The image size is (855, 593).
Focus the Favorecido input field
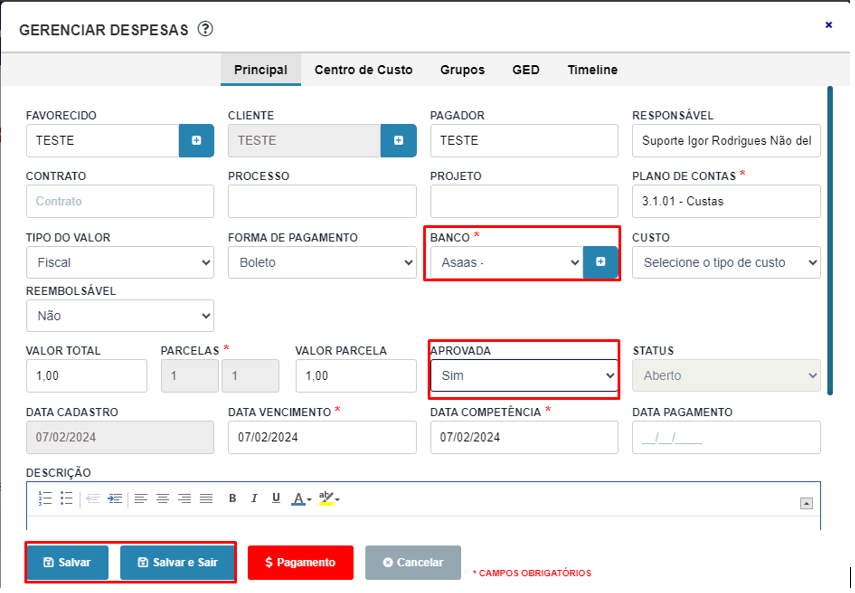[103, 141]
